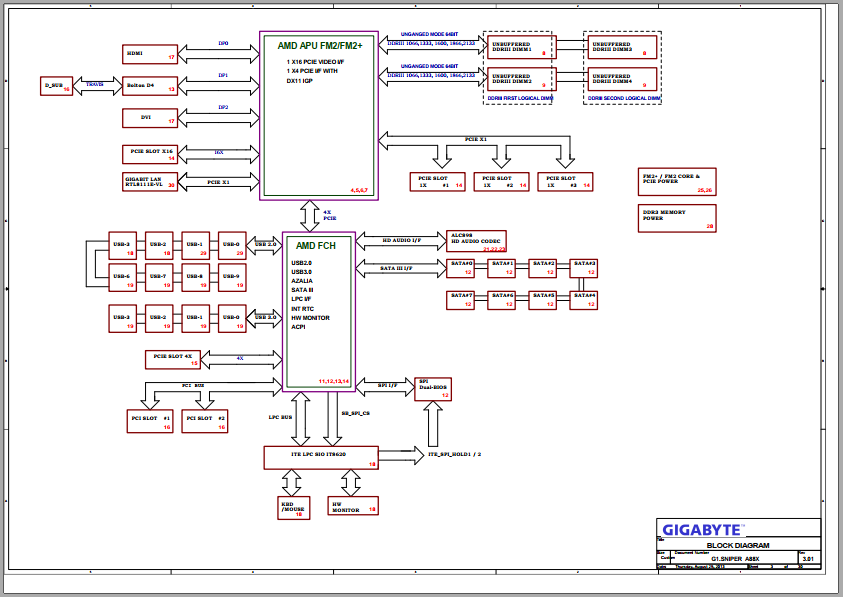Open the ALC898 HD Audio Codec block
Viewport: 843px width, 597px height.
pyautogui.click(x=477, y=240)
